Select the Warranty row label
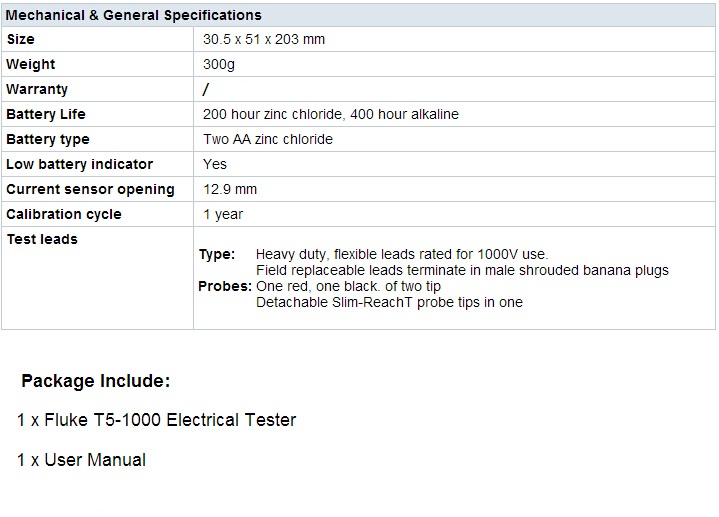The image size is (719, 517). 37,89
